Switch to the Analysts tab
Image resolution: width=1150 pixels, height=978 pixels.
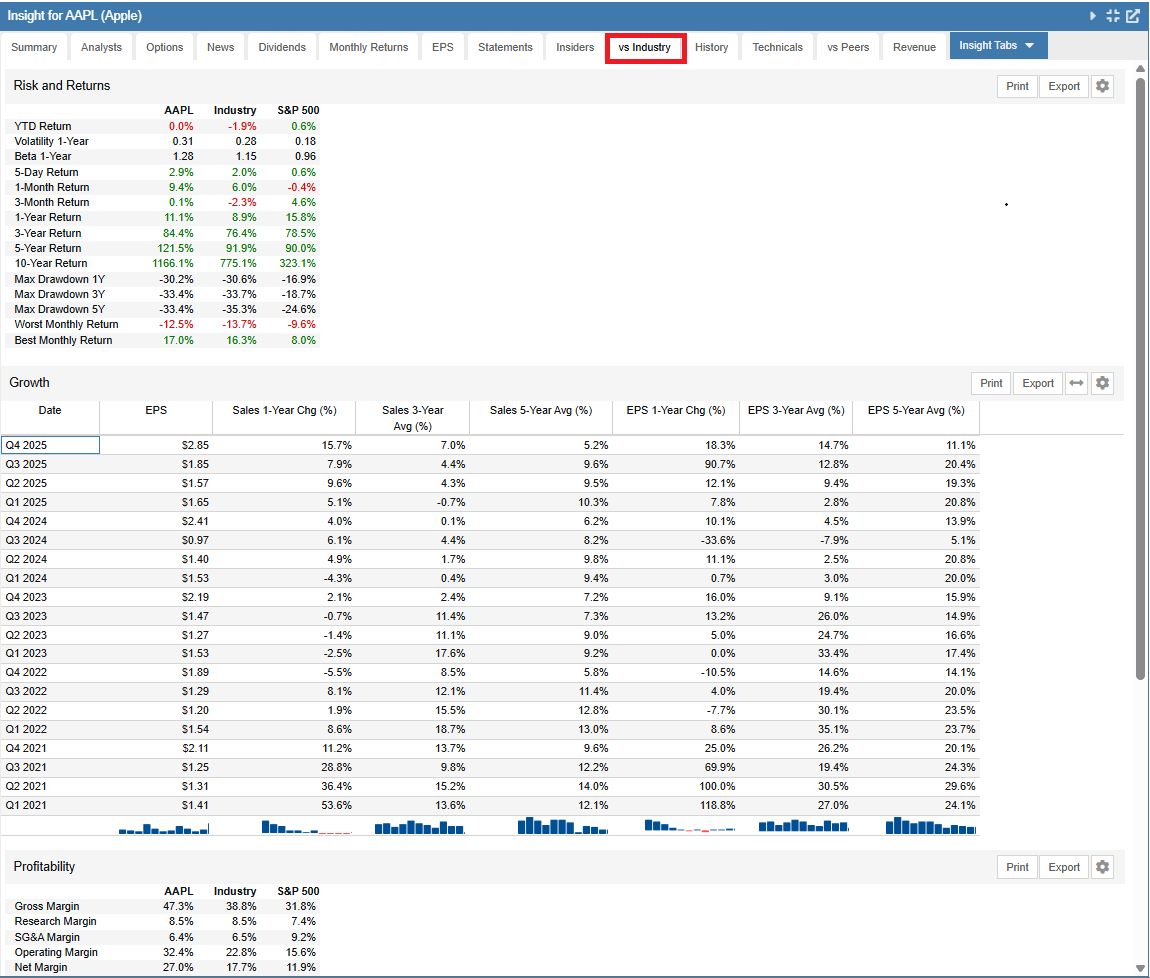pyautogui.click(x=101, y=47)
